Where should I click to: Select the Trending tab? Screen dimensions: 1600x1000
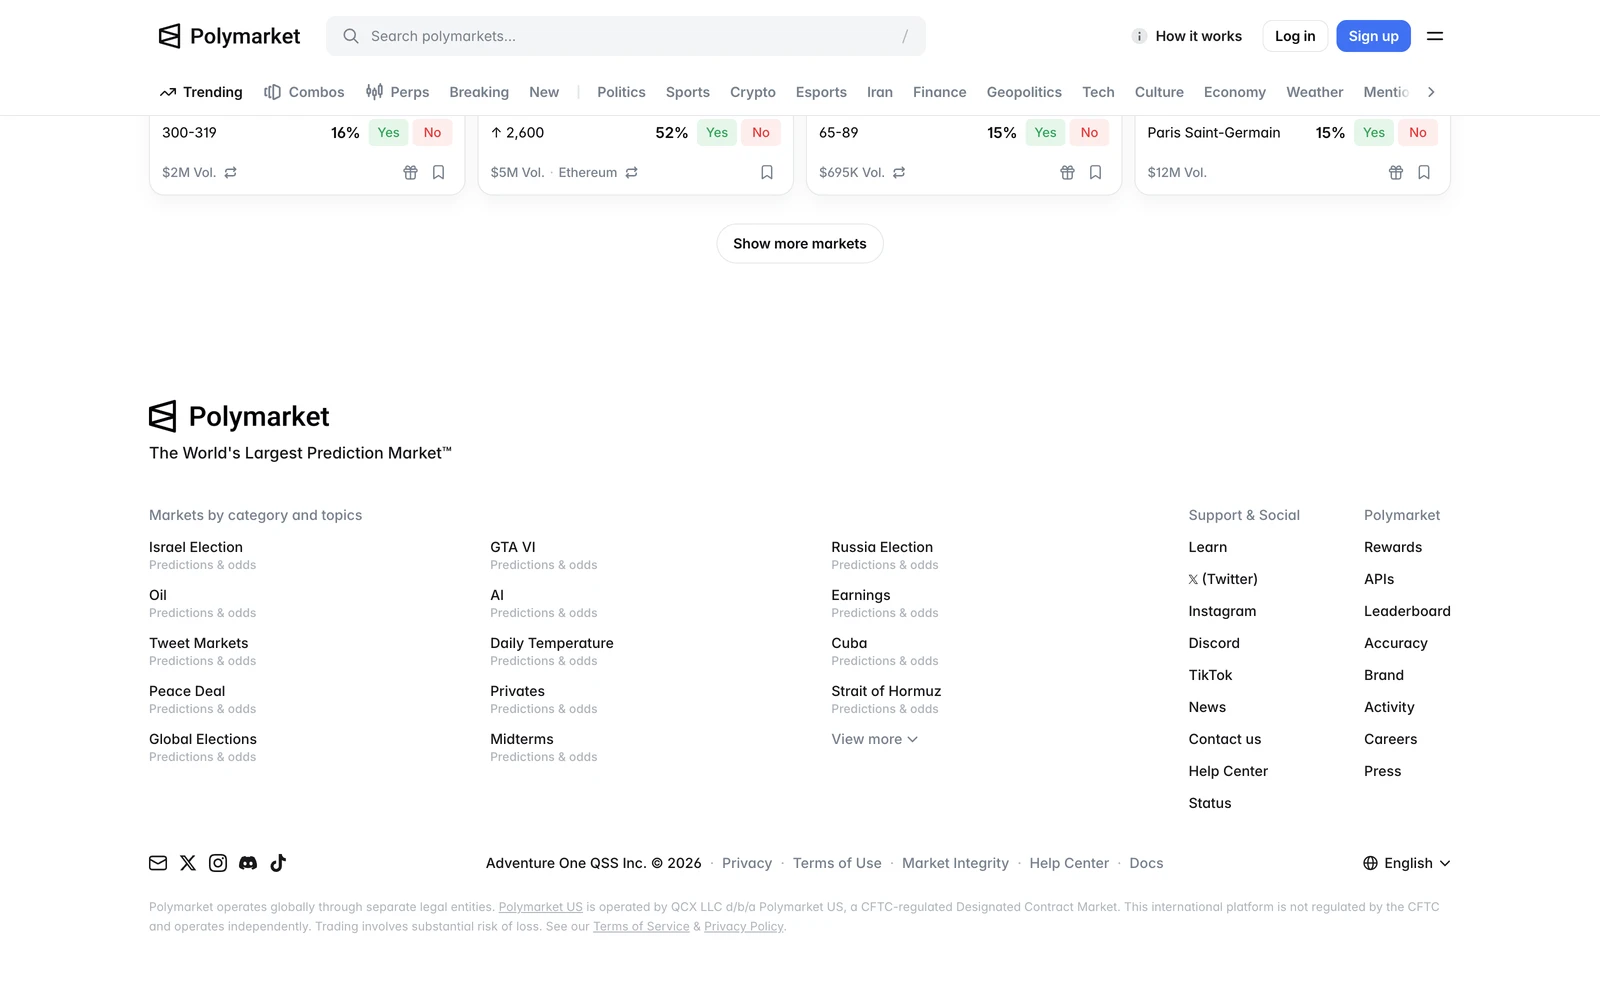pyautogui.click(x=201, y=92)
